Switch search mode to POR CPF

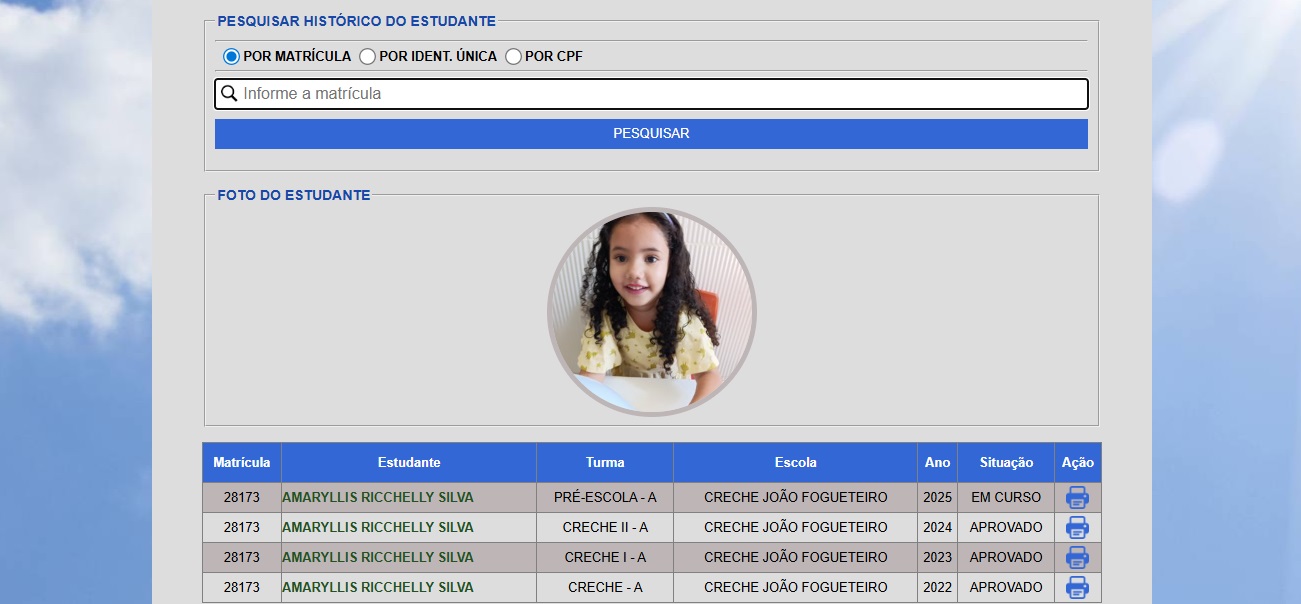514,57
